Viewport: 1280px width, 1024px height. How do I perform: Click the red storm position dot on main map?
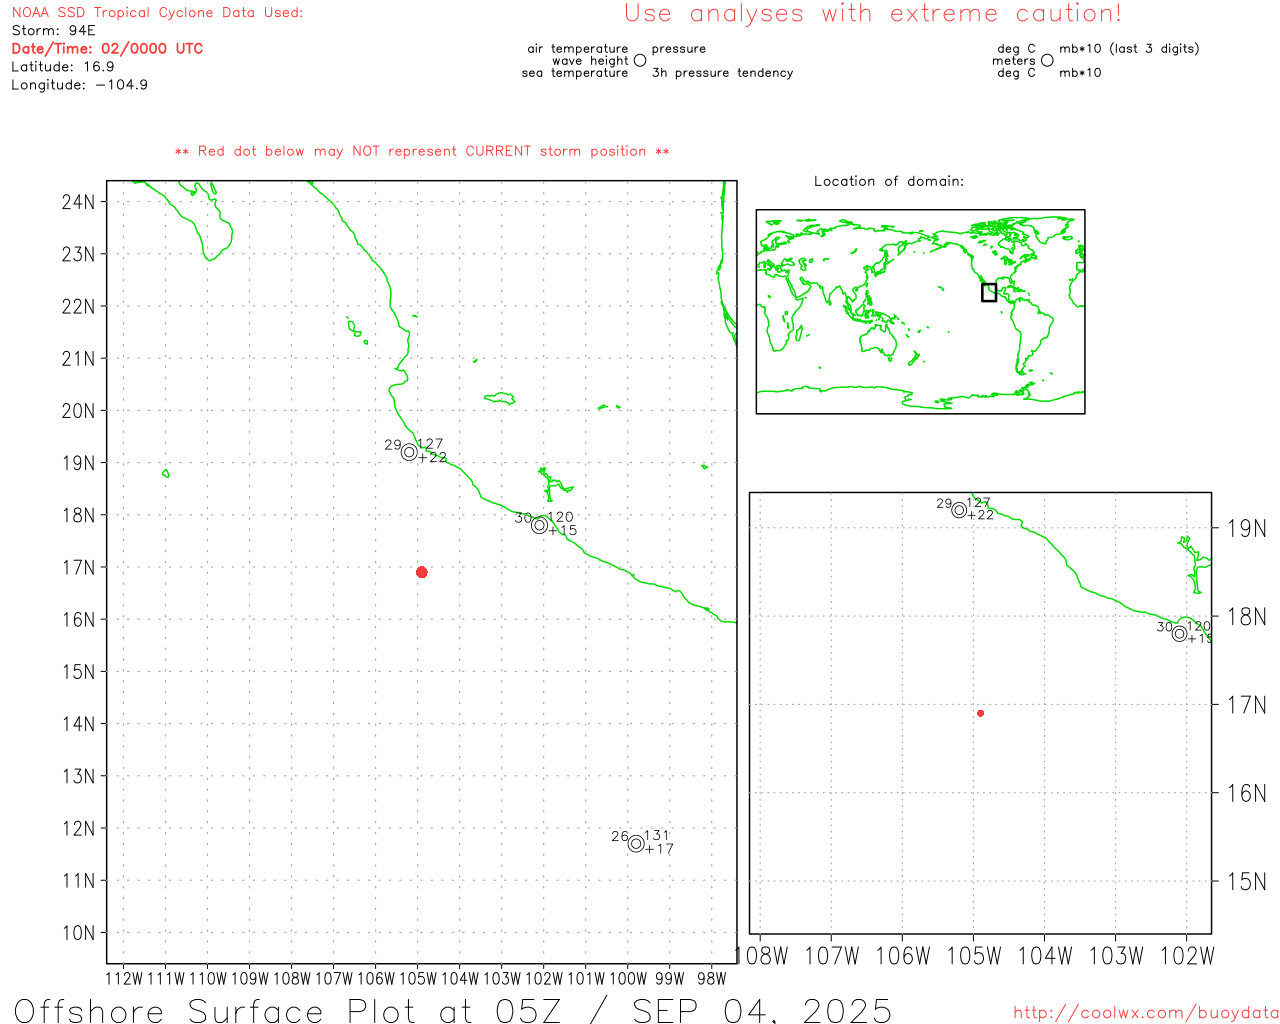tap(422, 572)
